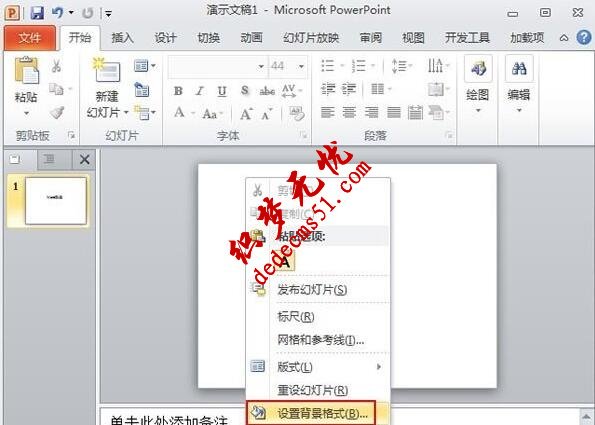Screen dimensions: 595x425
Task: Toggle Align text right
Action: pos(371,113)
